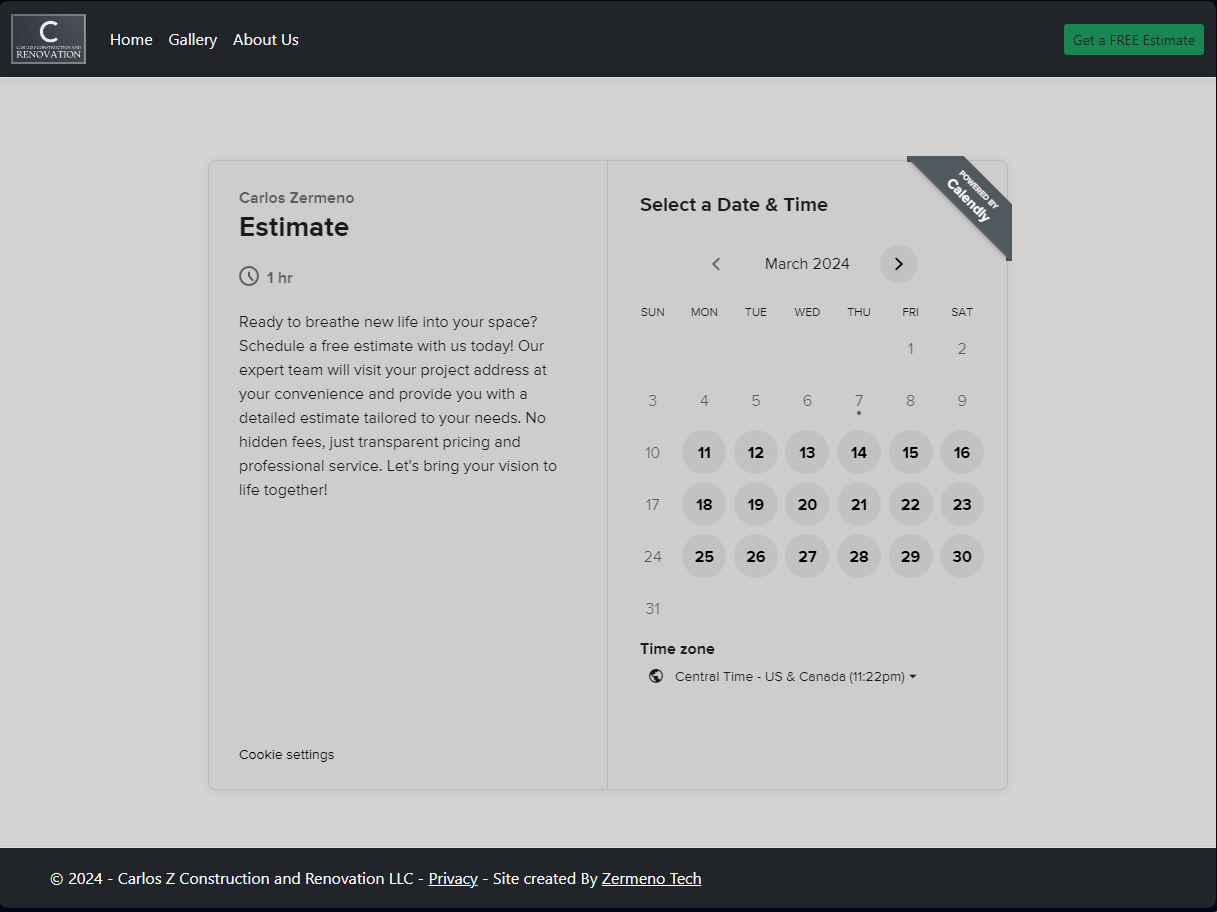Go to next month arrow

[898, 264]
